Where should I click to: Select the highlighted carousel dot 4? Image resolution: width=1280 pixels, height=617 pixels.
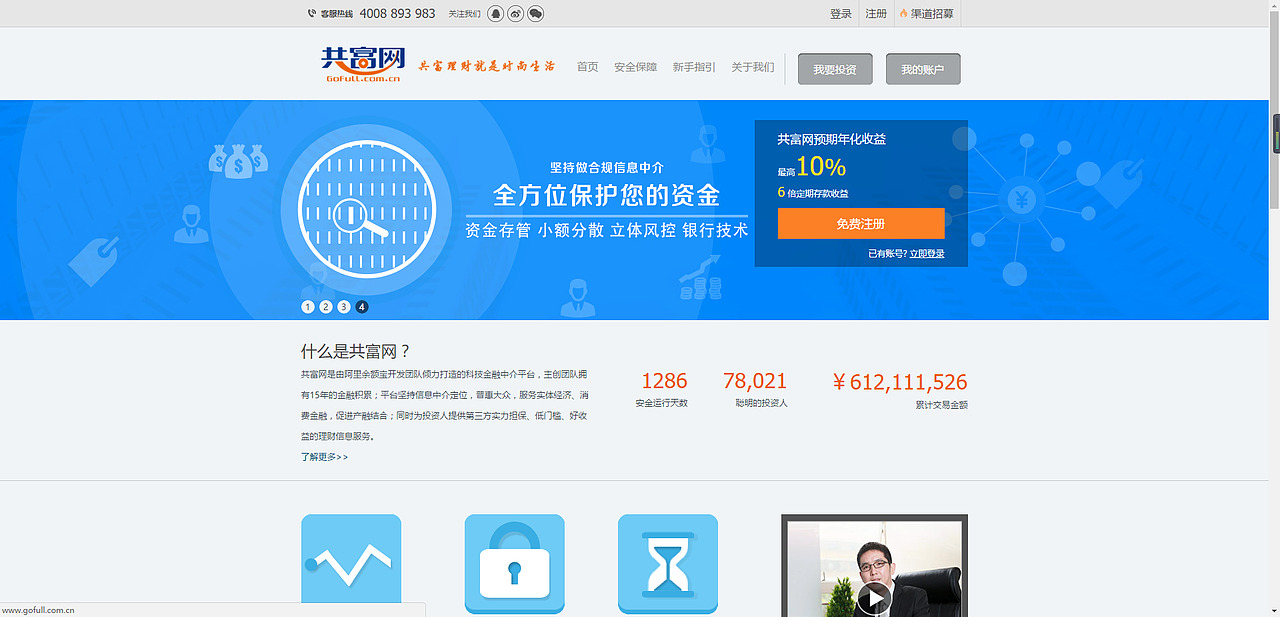[x=363, y=306]
